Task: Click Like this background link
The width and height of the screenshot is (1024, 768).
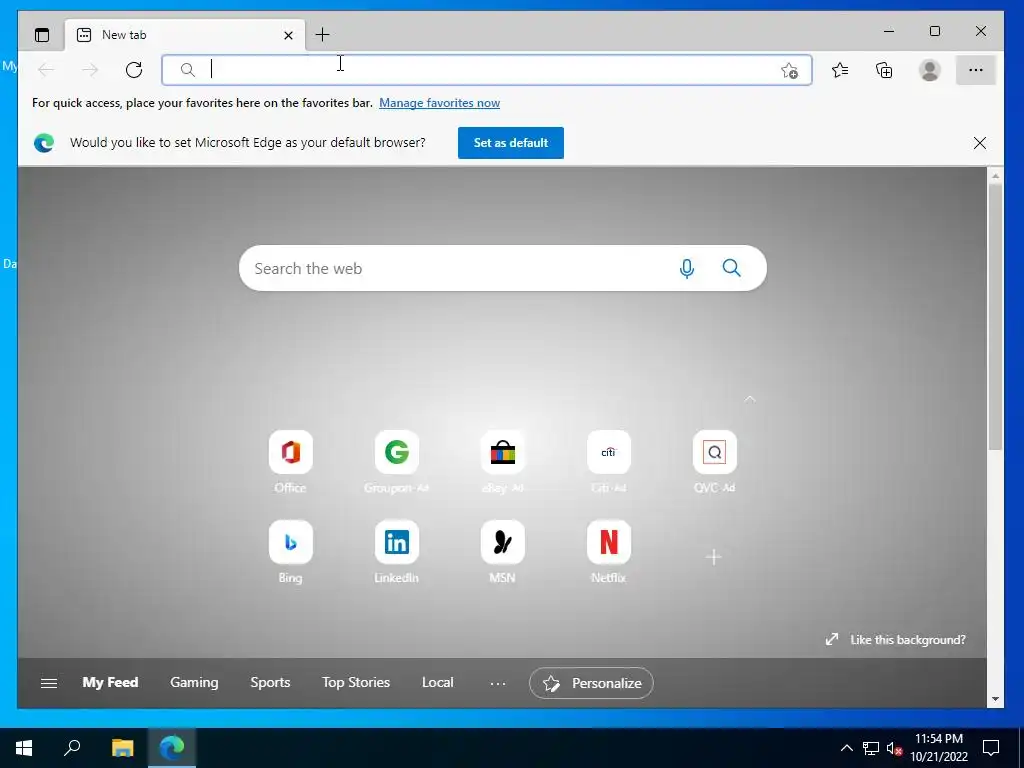Action: pos(896,639)
